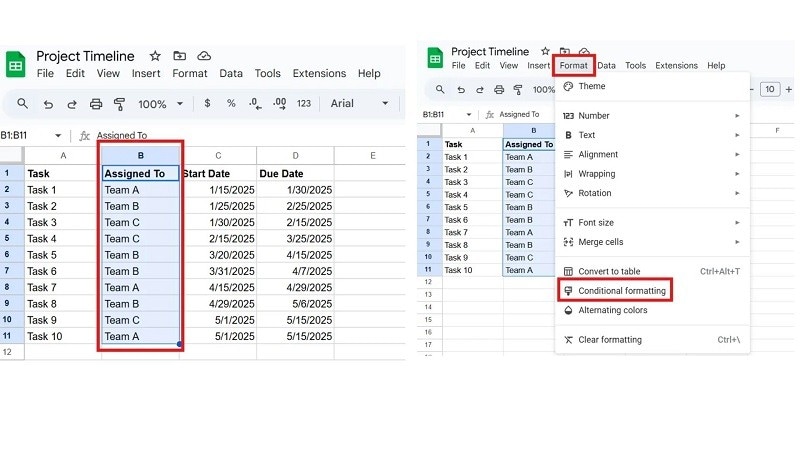This screenshot has width=800, height=450.
Task: Click Undo in the left screenshot toolbar
Action: 48,104
